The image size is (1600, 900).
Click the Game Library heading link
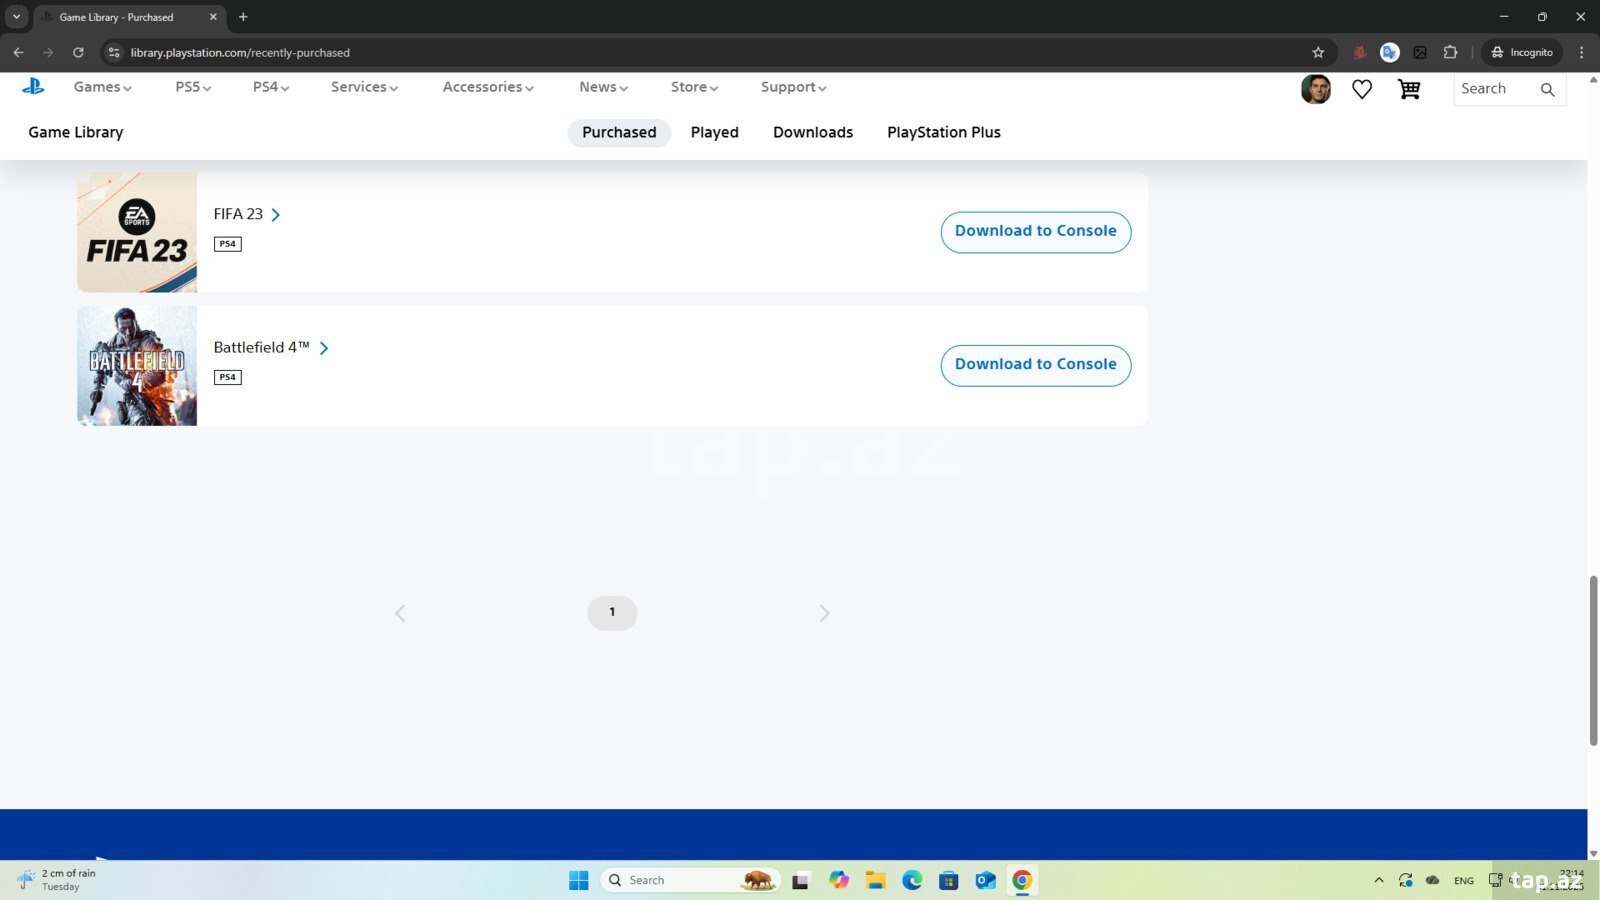click(x=76, y=132)
